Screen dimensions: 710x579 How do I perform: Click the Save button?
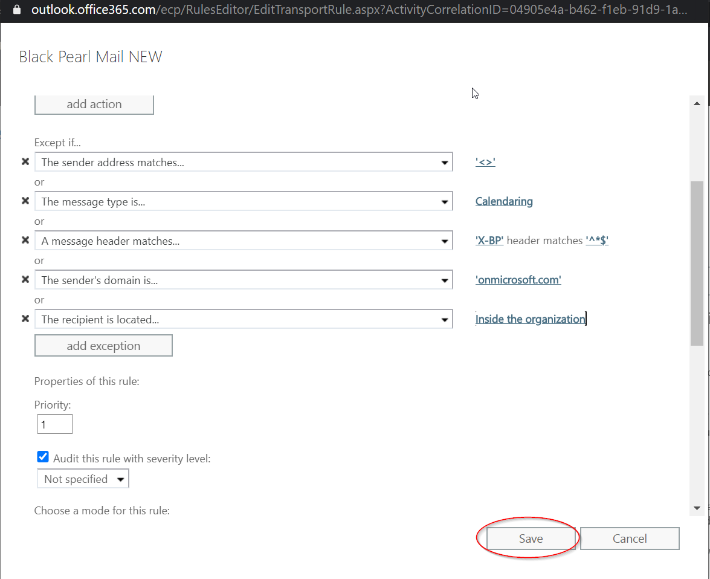530,538
